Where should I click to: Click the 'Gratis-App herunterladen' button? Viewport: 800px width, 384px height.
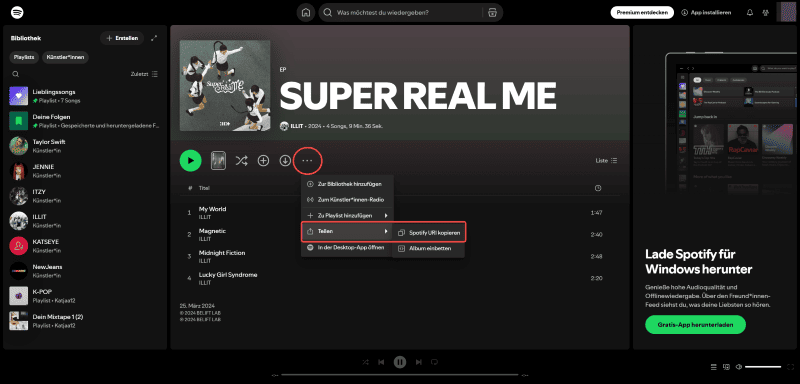pyautogui.click(x=695, y=324)
